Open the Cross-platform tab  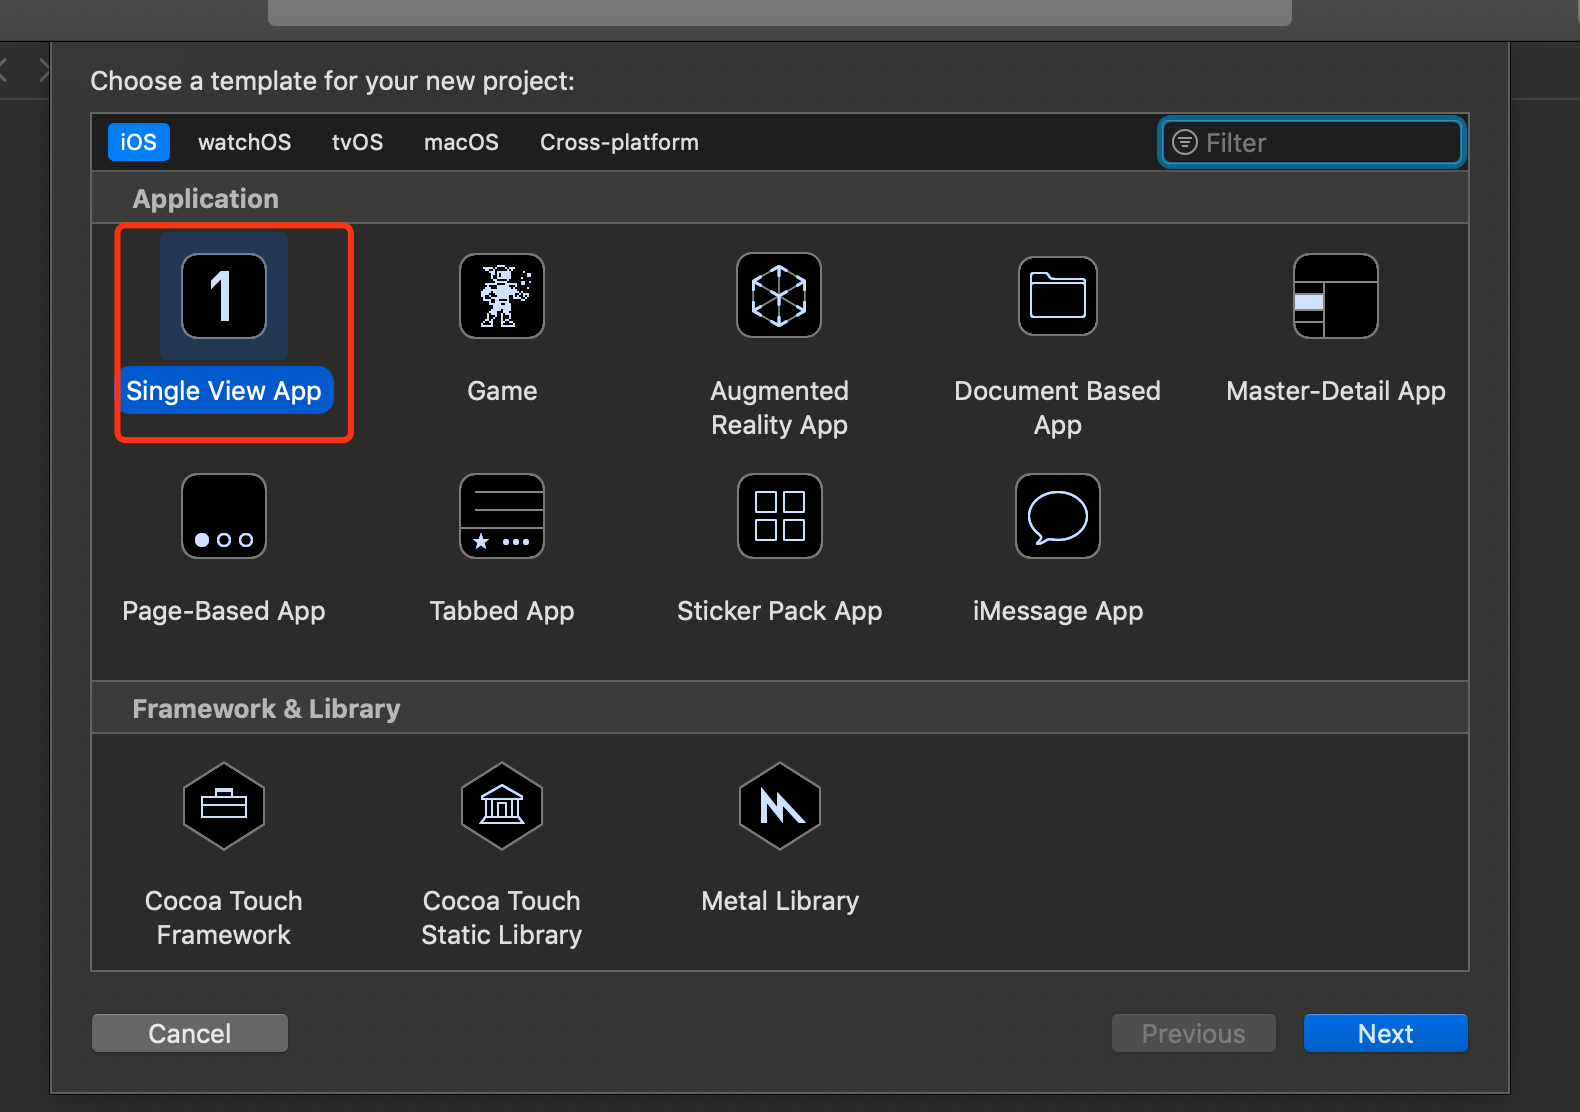click(619, 142)
